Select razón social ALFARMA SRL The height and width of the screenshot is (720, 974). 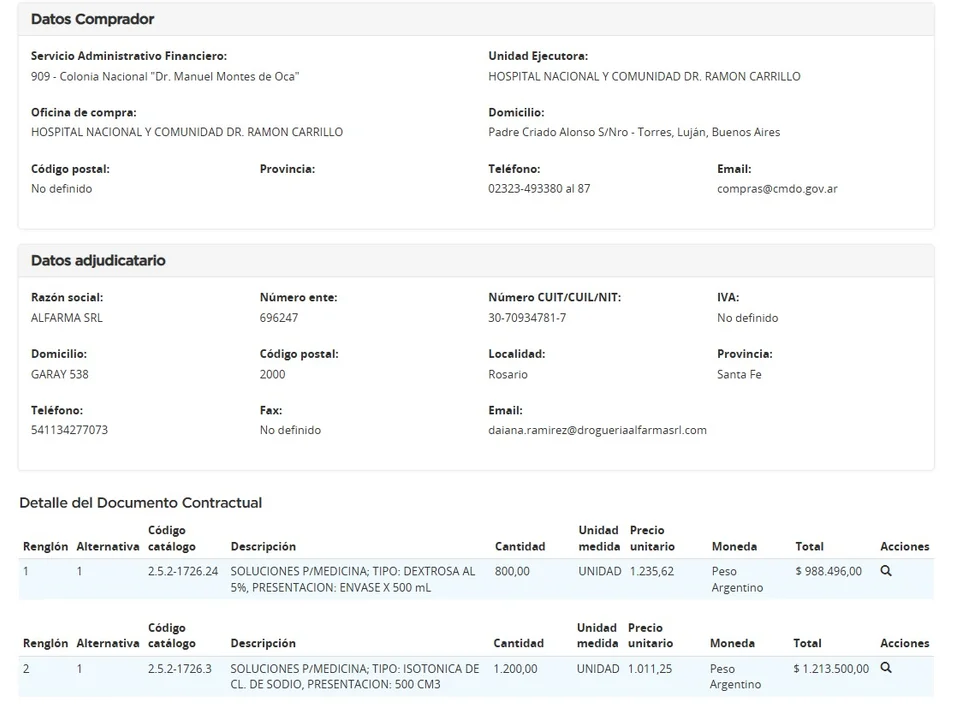66,317
